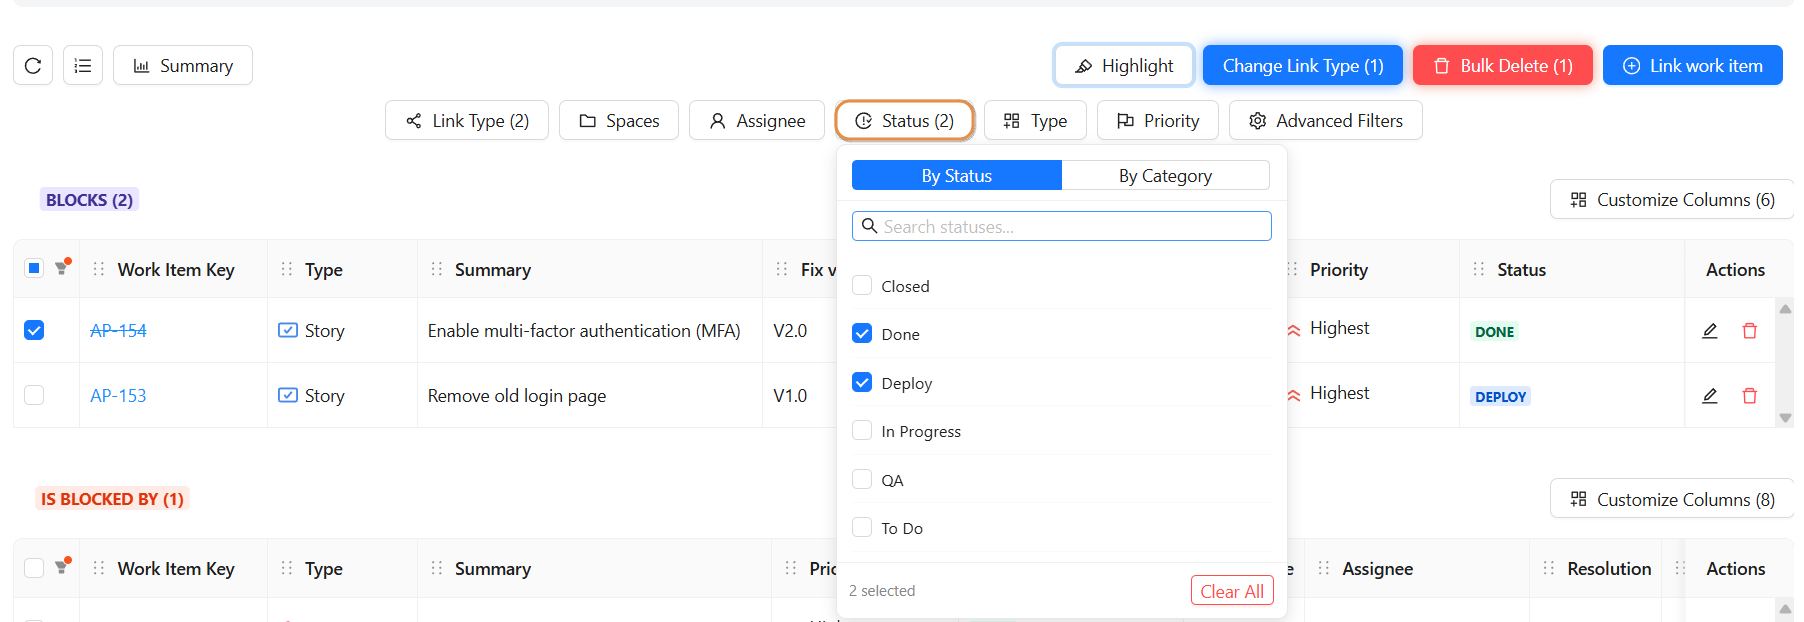The image size is (1804, 622).
Task: Delete the AP-154 link via trash icon
Action: (x=1750, y=331)
